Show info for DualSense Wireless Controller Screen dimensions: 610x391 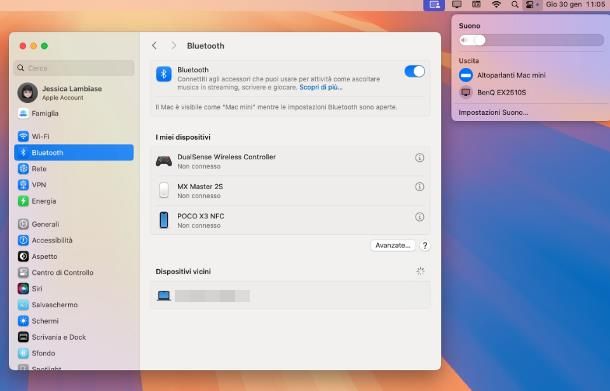pyautogui.click(x=419, y=158)
